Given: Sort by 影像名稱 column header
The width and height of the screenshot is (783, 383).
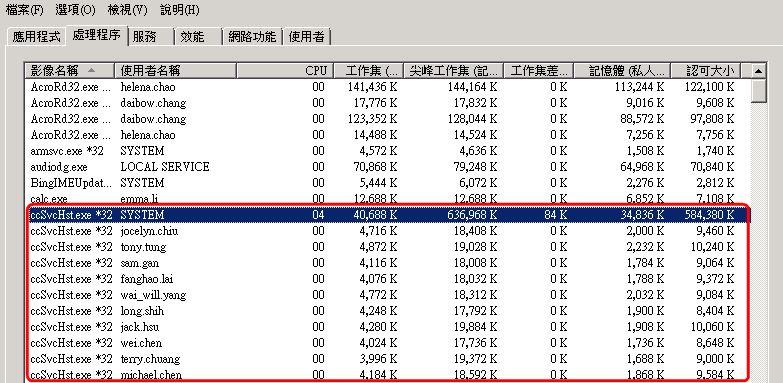Looking at the screenshot, I should pyautogui.click(x=69, y=70).
